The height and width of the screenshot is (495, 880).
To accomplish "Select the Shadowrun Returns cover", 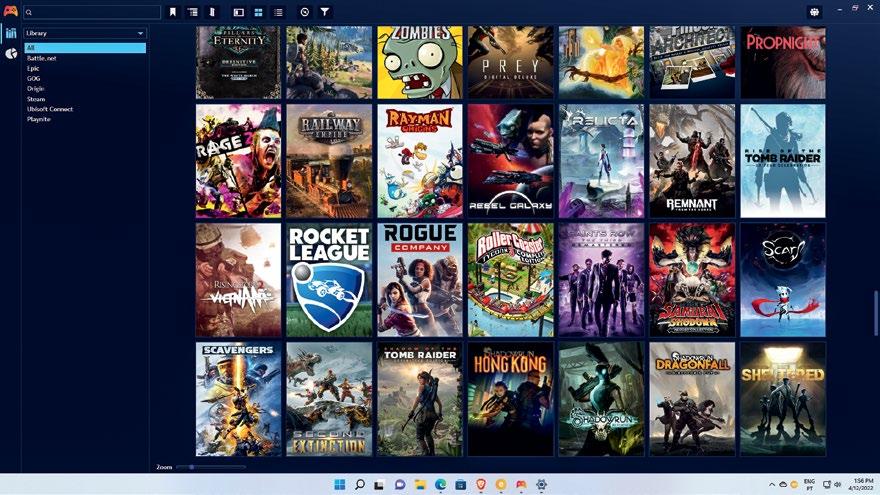I will pos(602,399).
